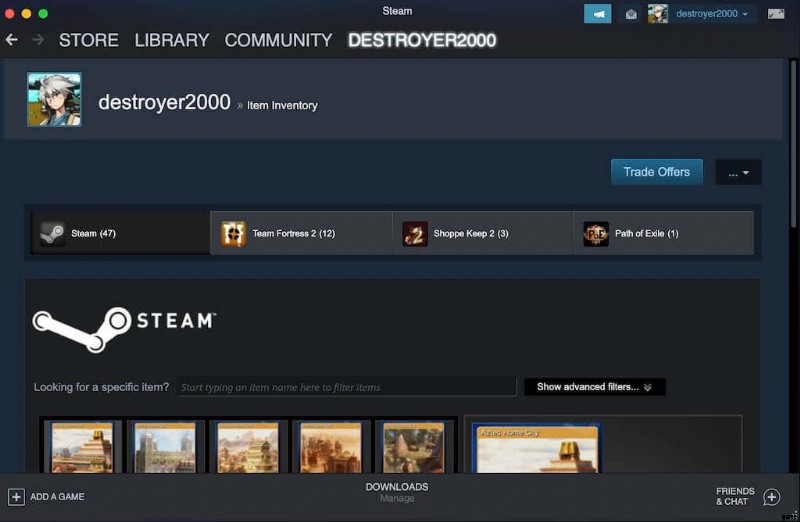Open the destroyer2000 account dropdown
This screenshot has height=522, width=800.
click(x=712, y=14)
